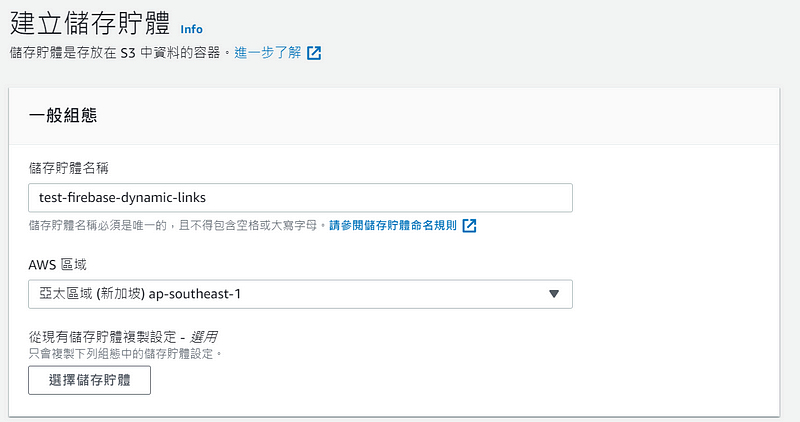The height and width of the screenshot is (422, 800).
Task: Click the 儲存貯體名稱 field label
Action: [x=68, y=168]
